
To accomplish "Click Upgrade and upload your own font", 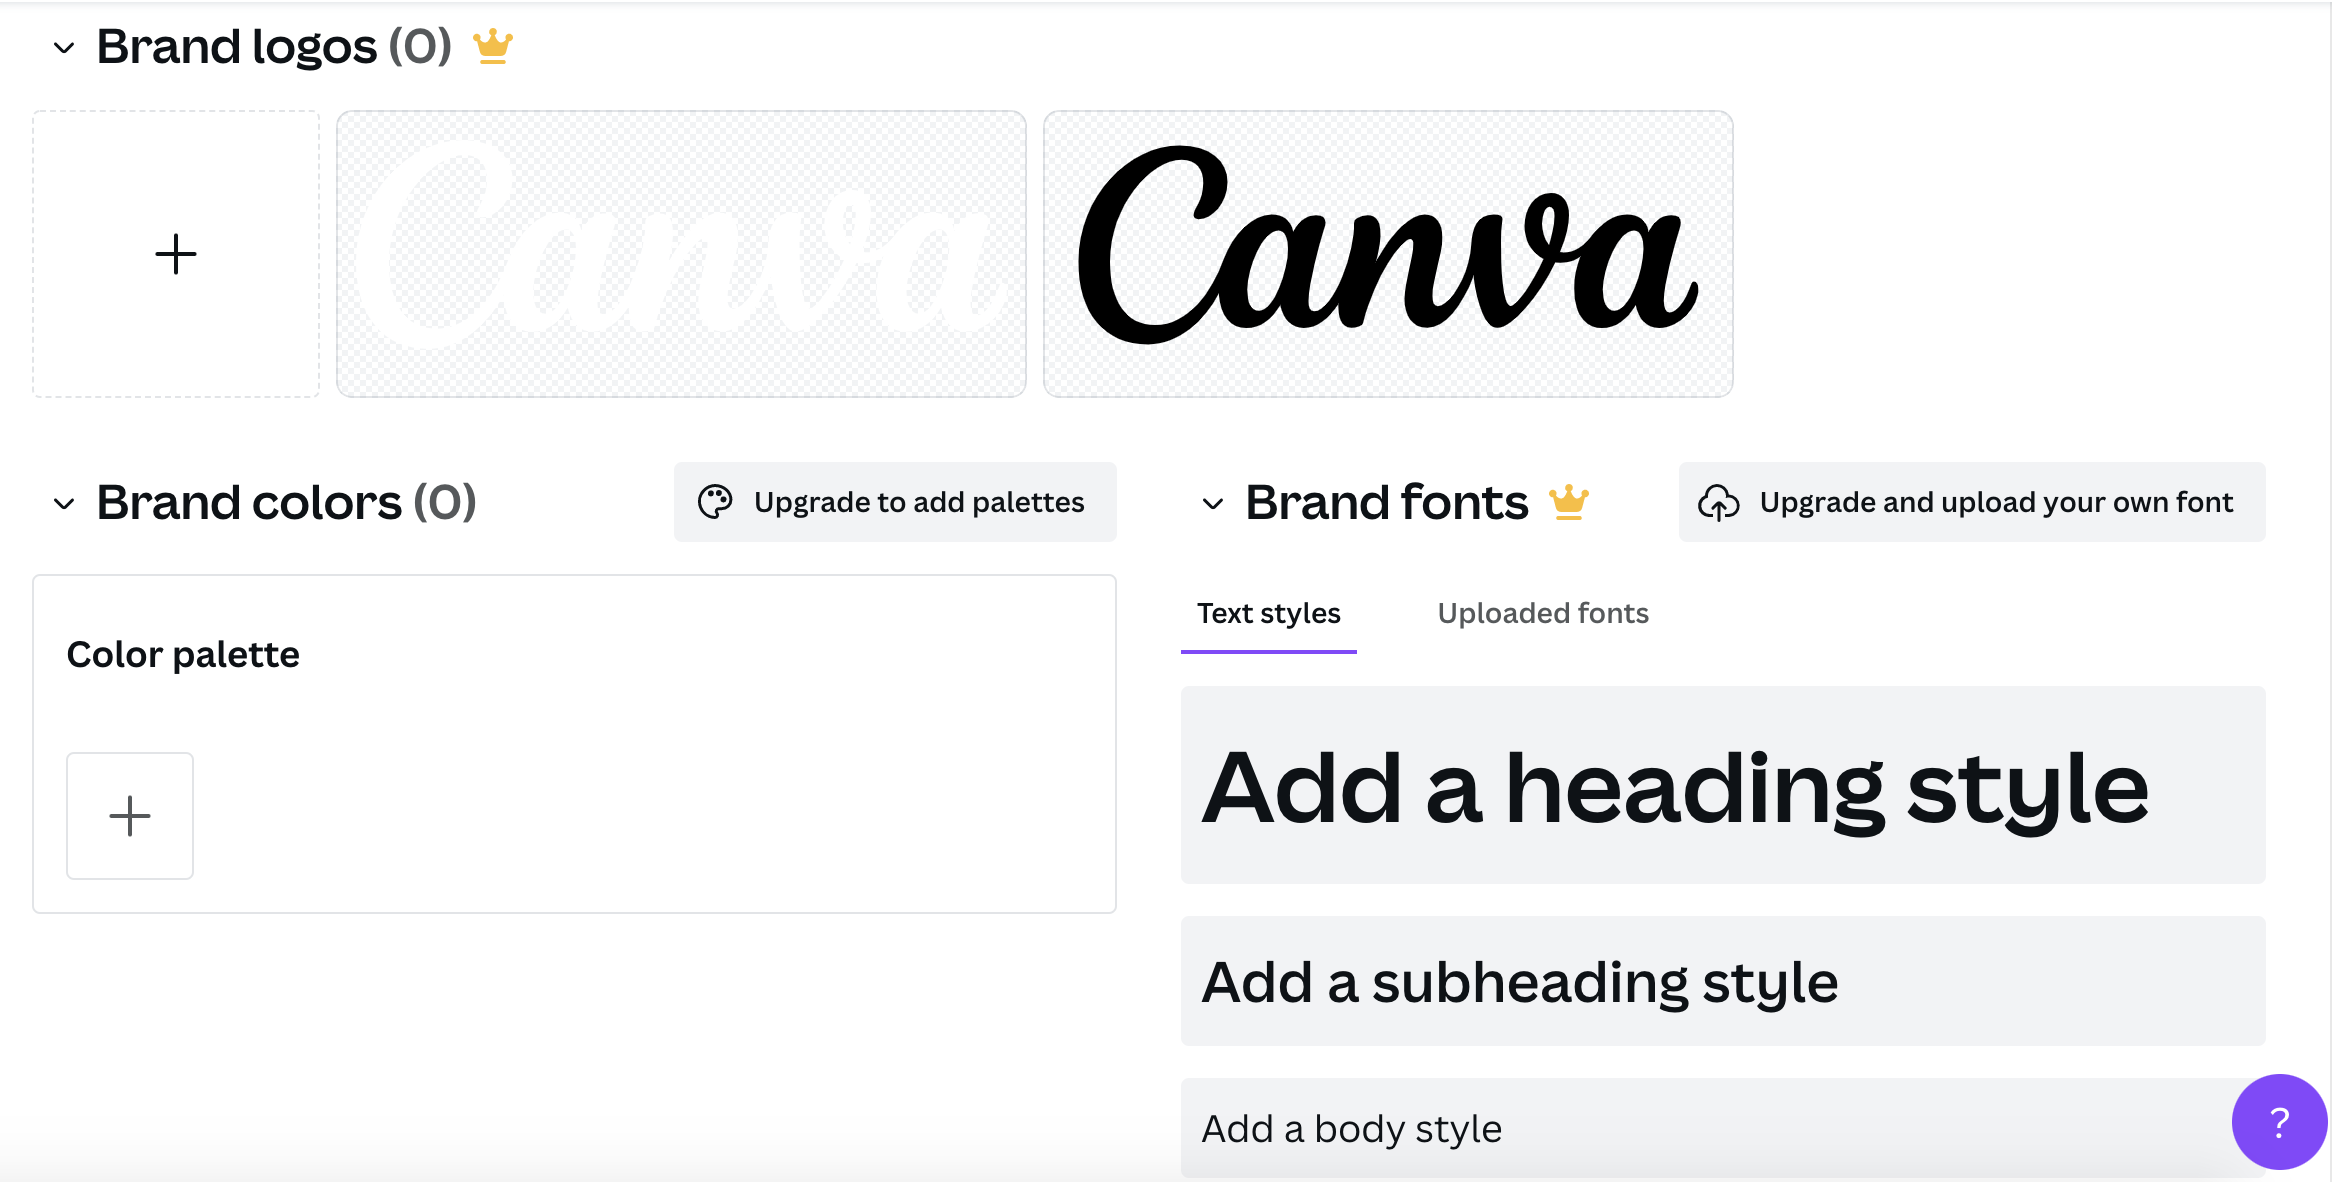I will coord(1972,502).
